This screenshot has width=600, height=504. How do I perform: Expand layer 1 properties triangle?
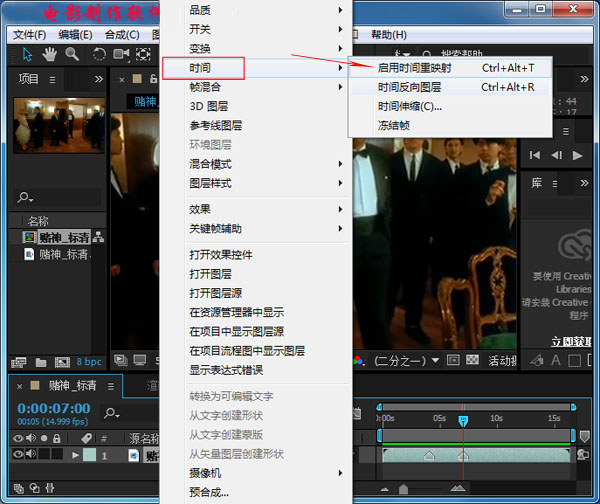coord(75,455)
